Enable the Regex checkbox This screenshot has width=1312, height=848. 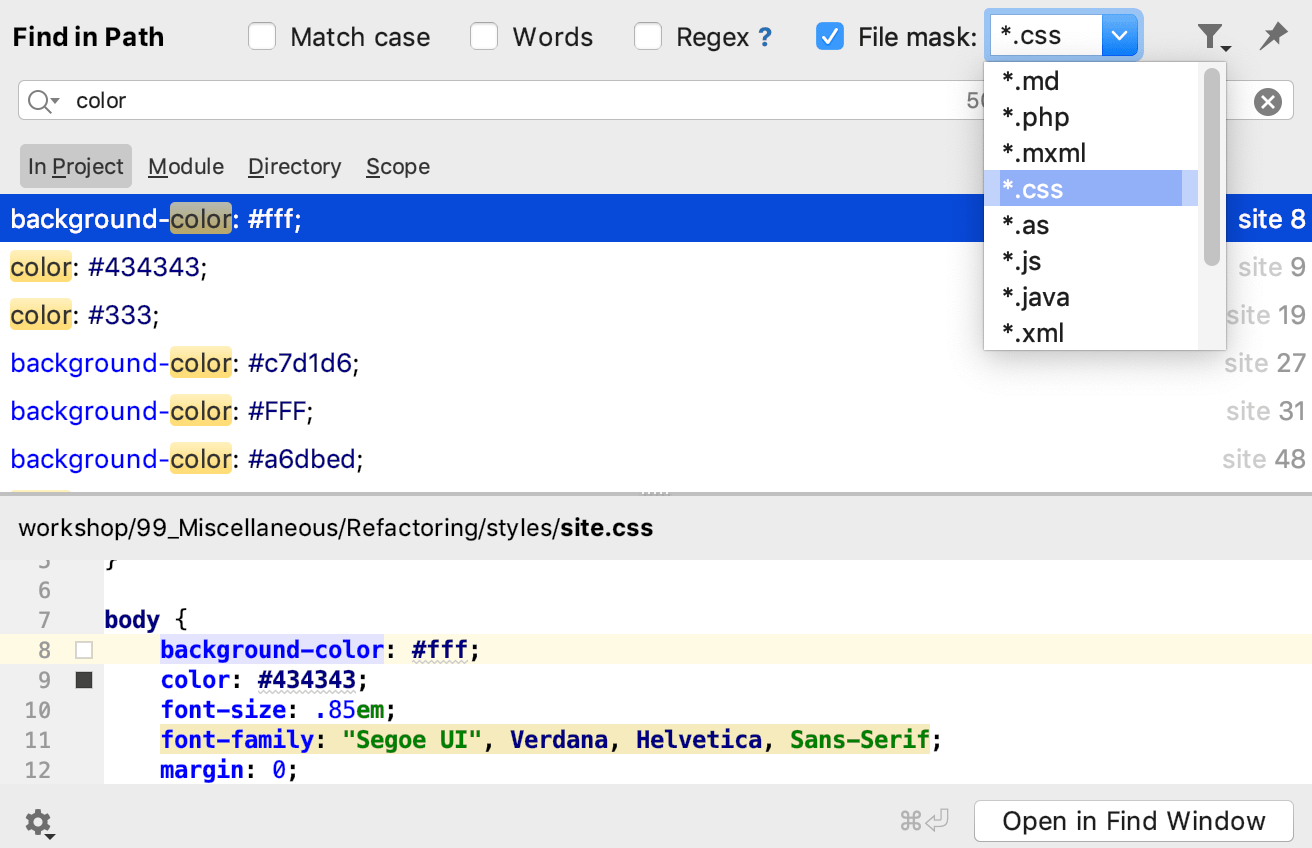(648, 37)
